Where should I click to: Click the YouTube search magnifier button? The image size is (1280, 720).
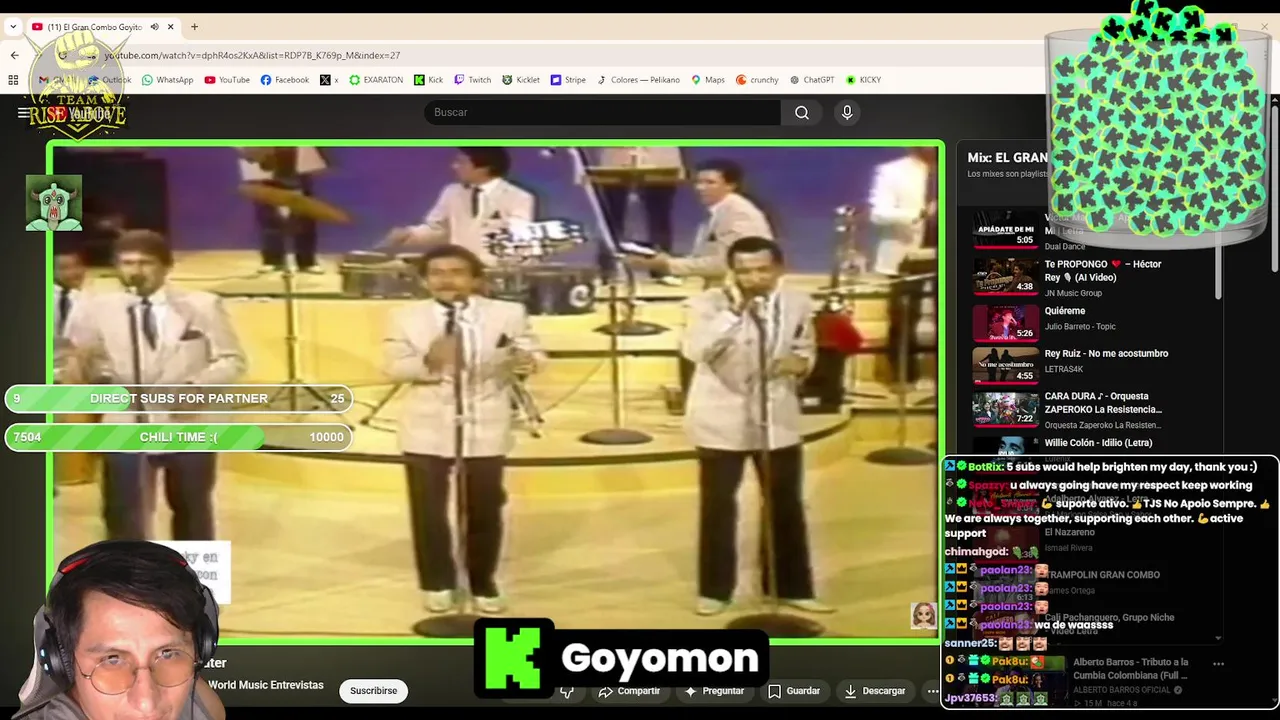tap(802, 112)
